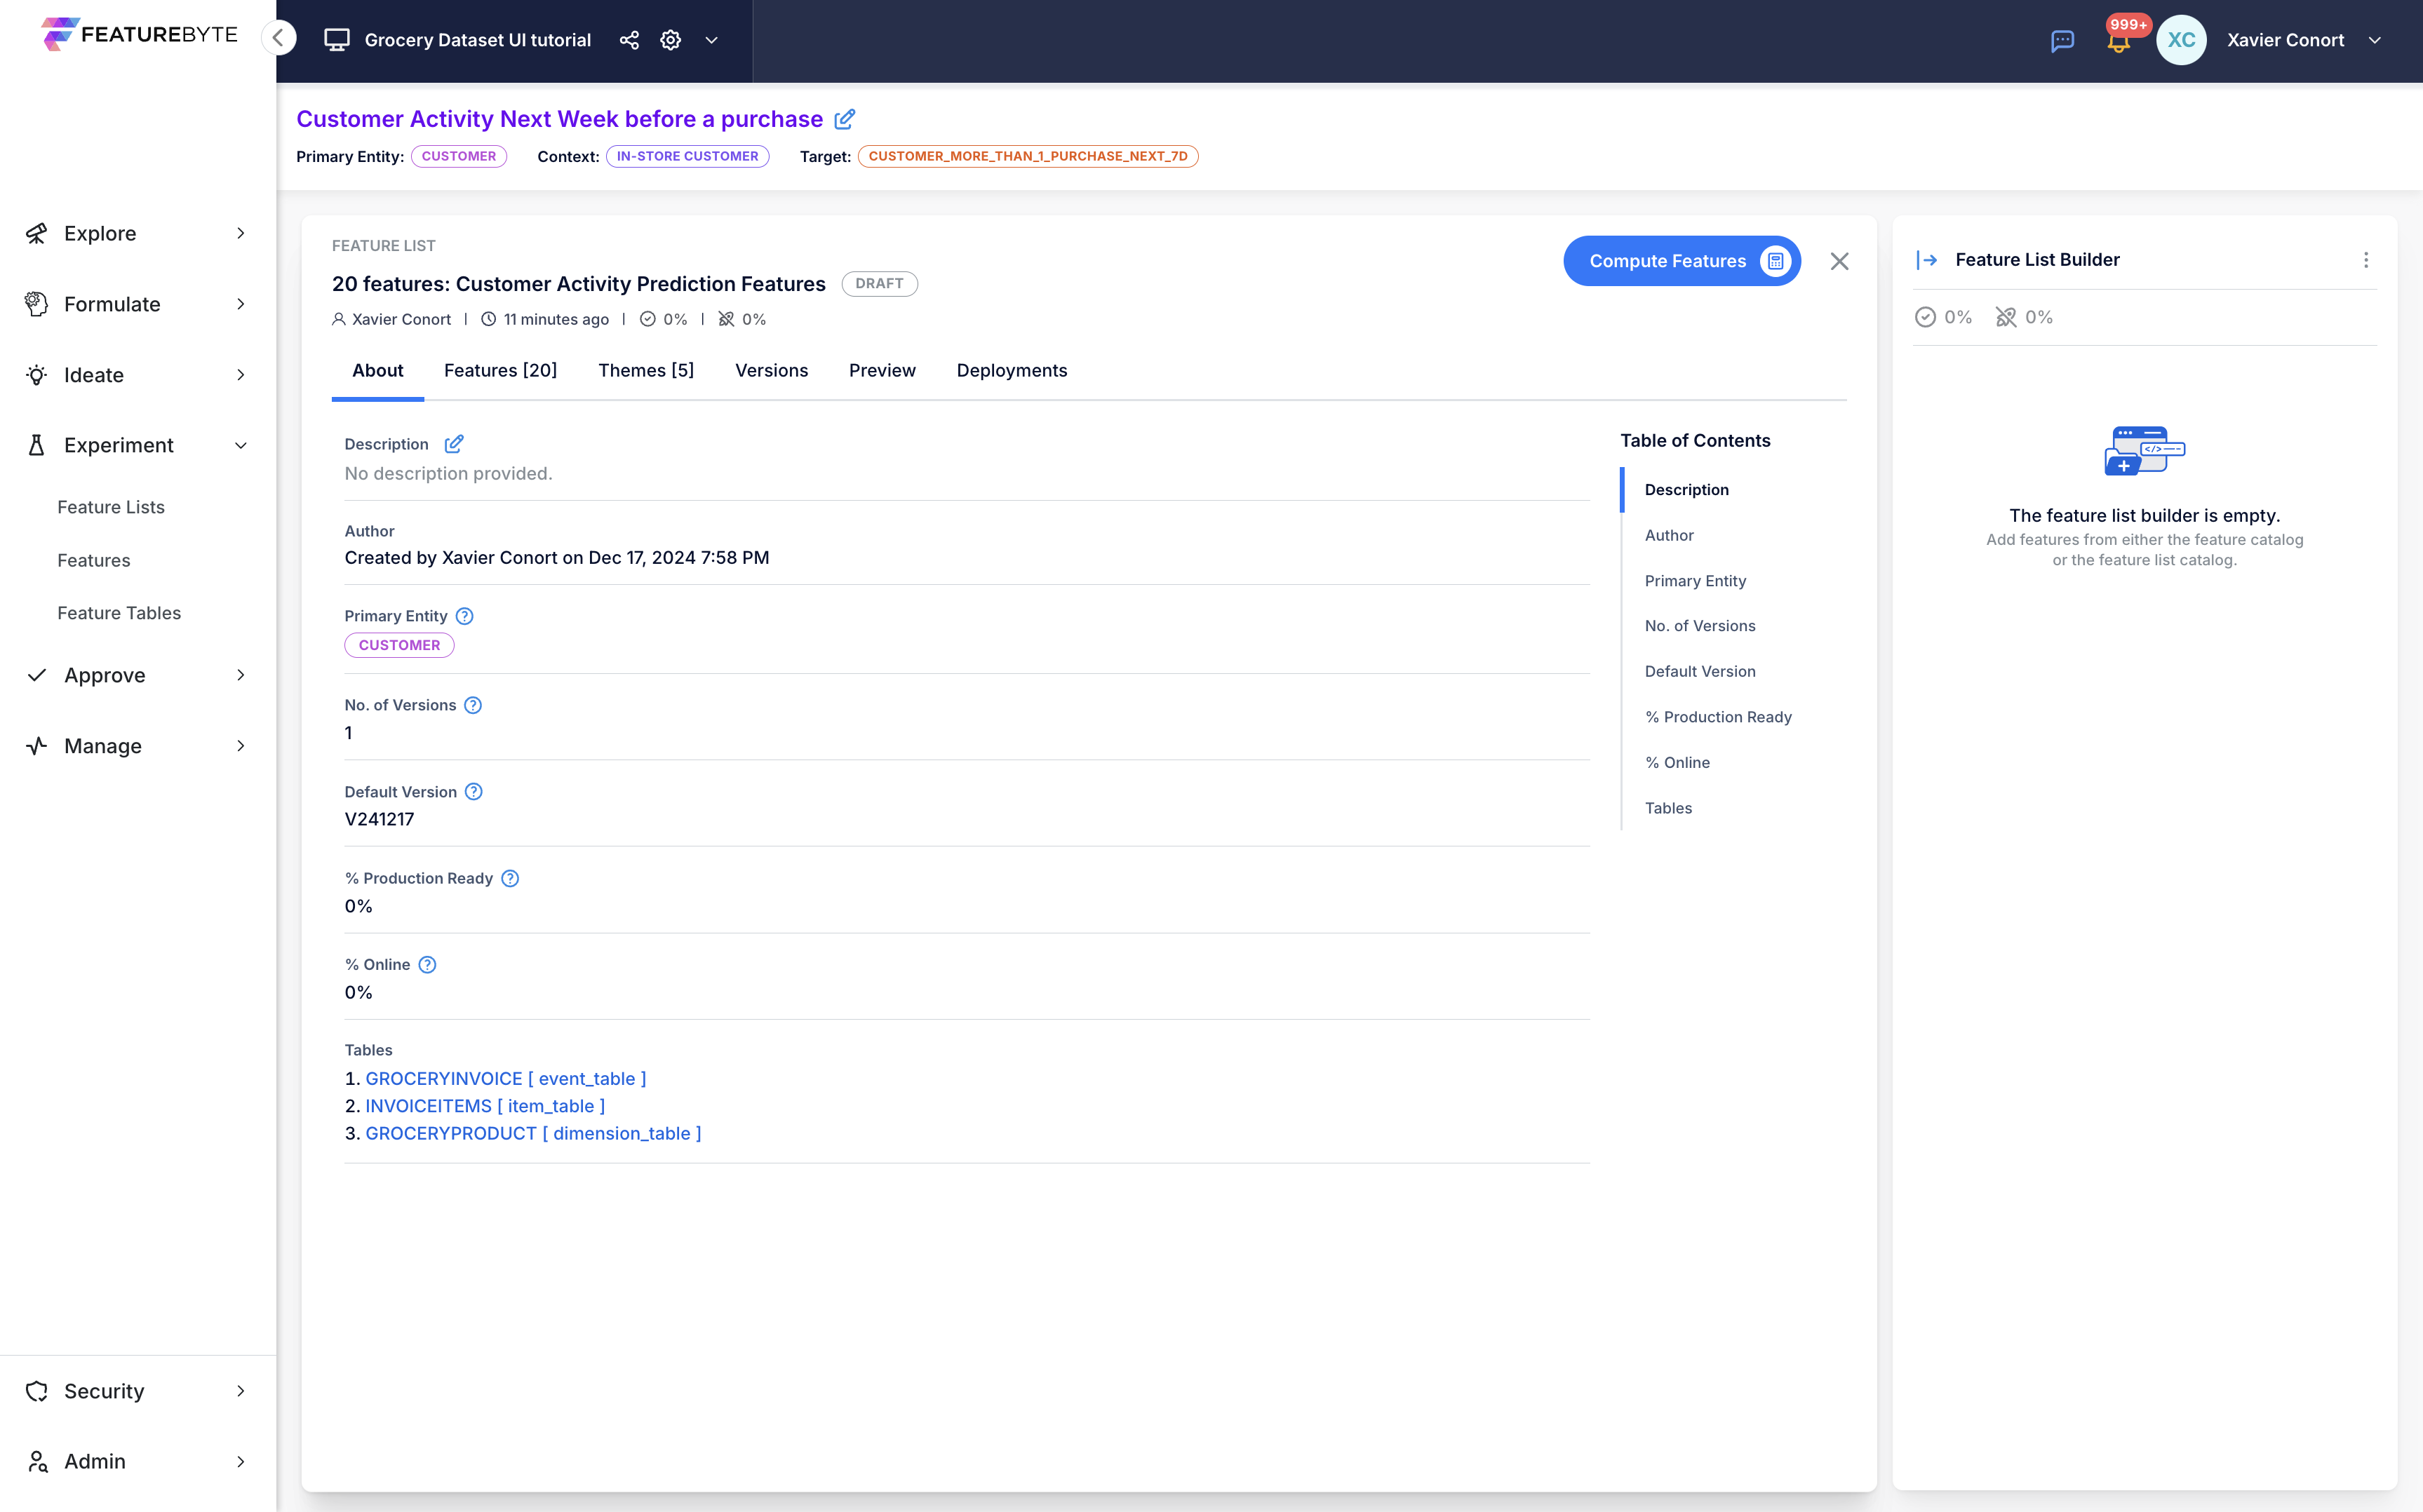The width and height of the screenshot is (2423, 1512).
Task: Collapse the left sidebar chevron button
Action: point(279,38)
